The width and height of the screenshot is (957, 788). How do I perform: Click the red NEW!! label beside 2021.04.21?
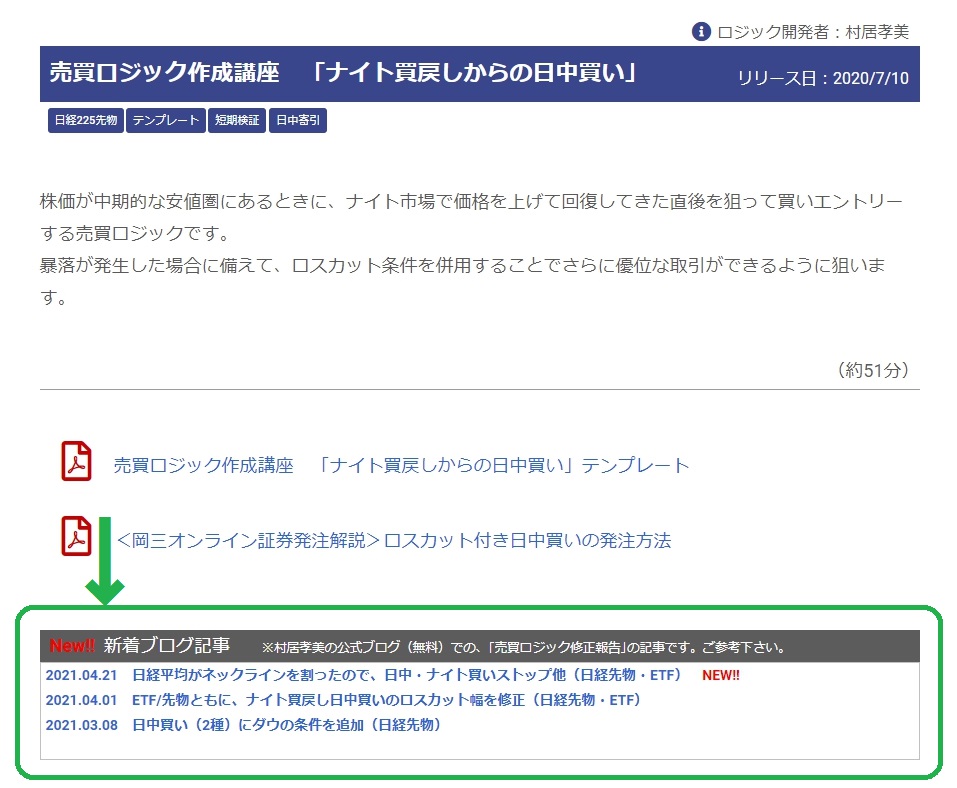[x=721, y=675]
